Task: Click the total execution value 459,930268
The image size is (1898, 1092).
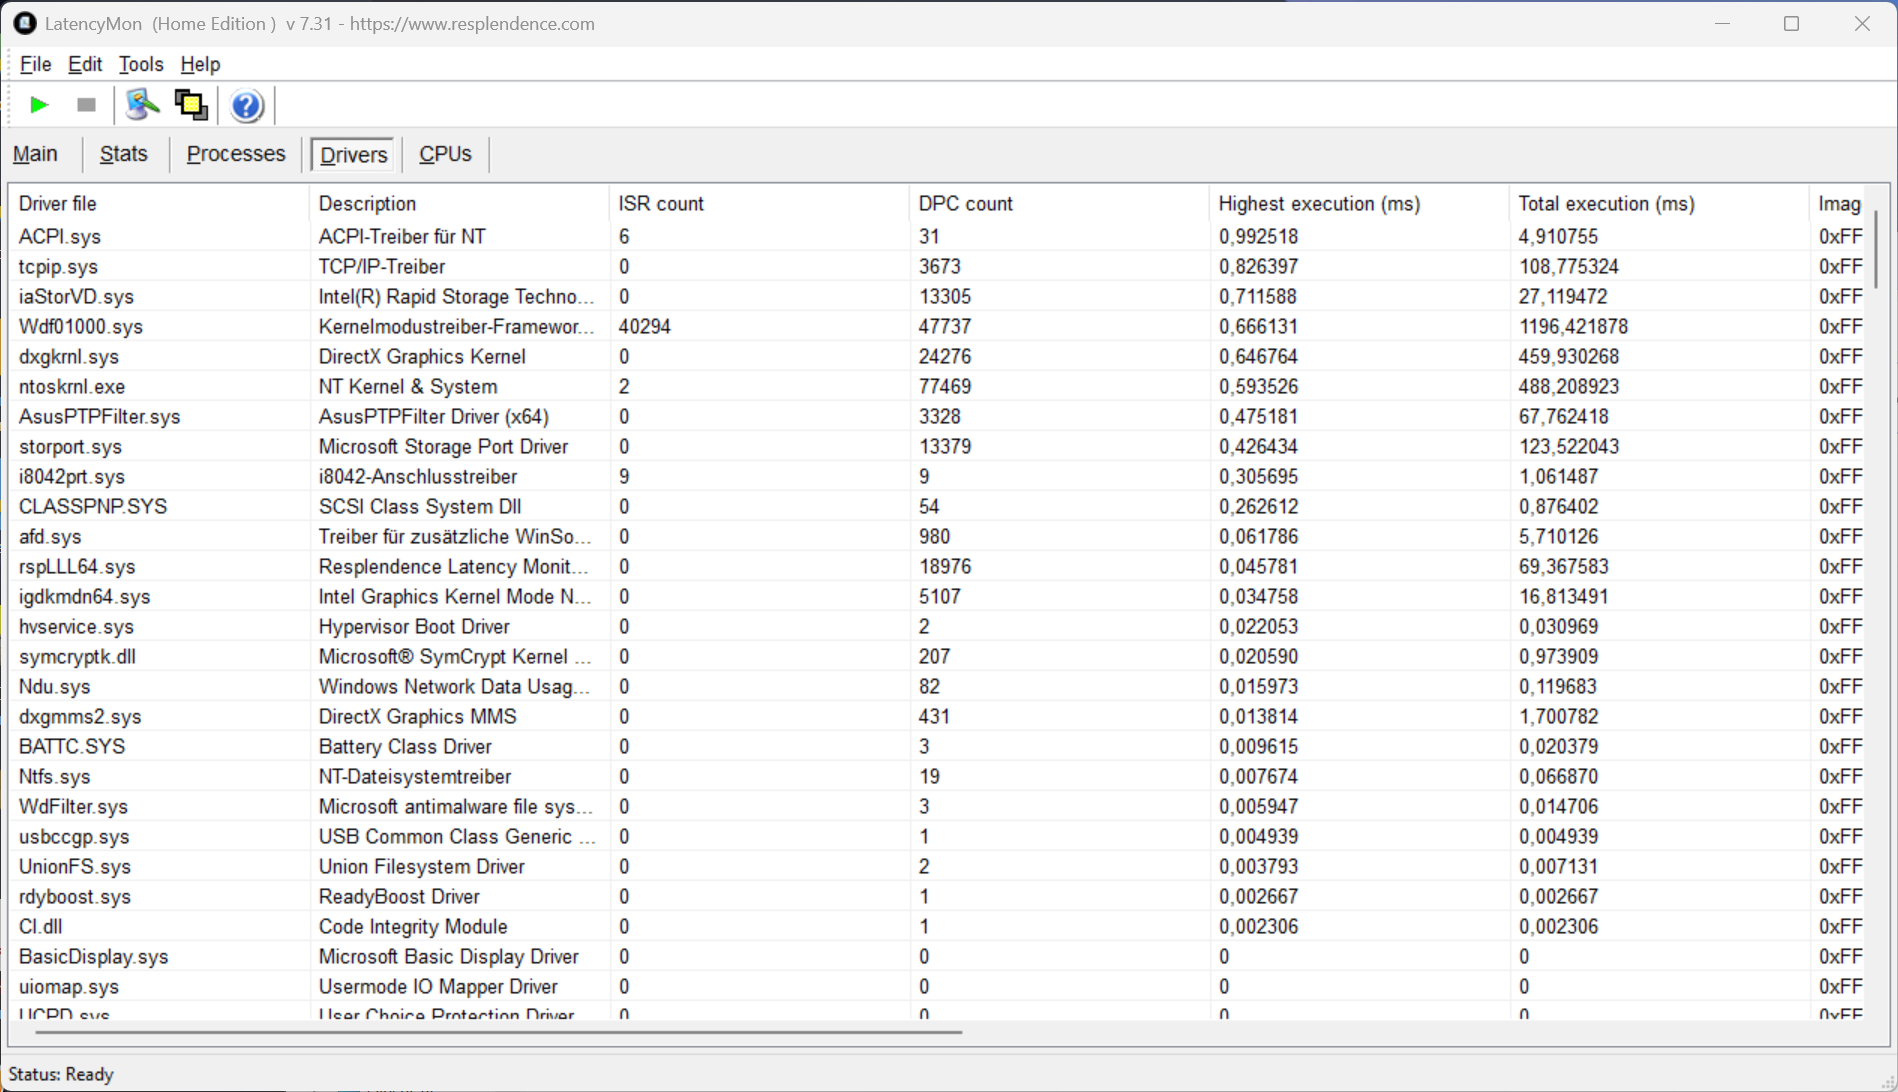Action: tap(1568, 357)
